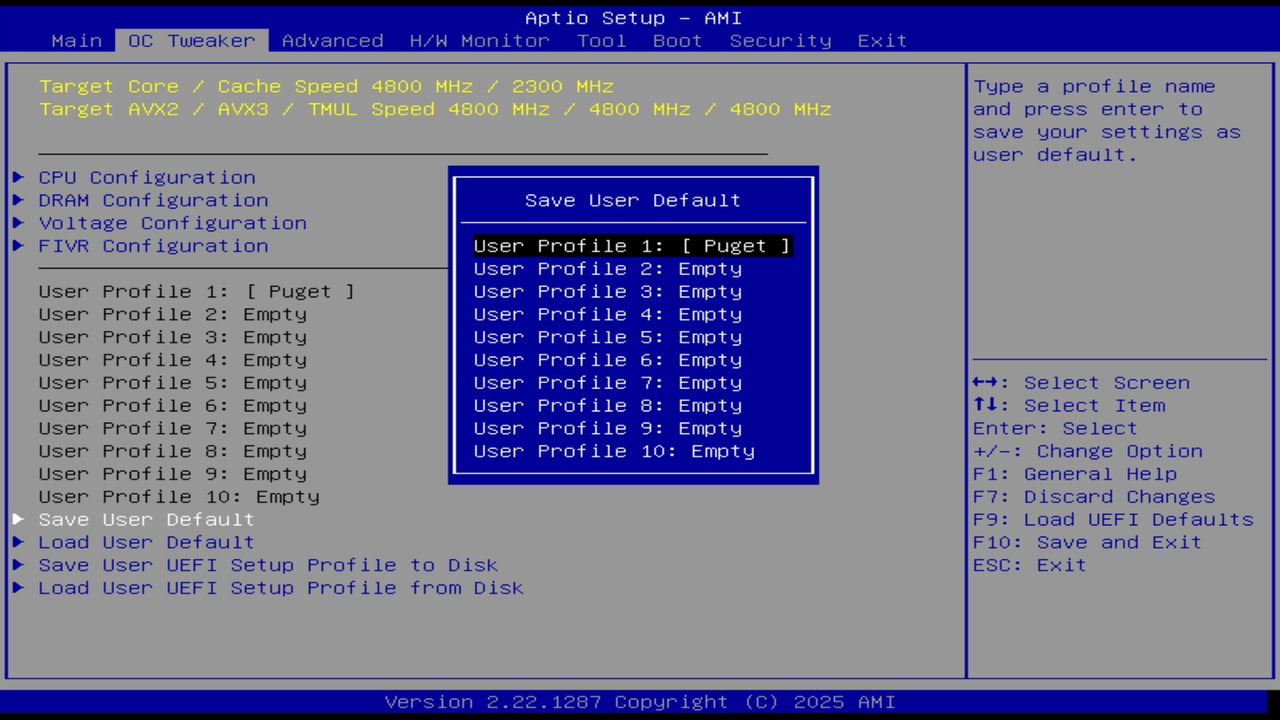This screenshot has width=1280, height=720.
Task: Click the arrow beside Load User Default
Action: click(18, 542)
